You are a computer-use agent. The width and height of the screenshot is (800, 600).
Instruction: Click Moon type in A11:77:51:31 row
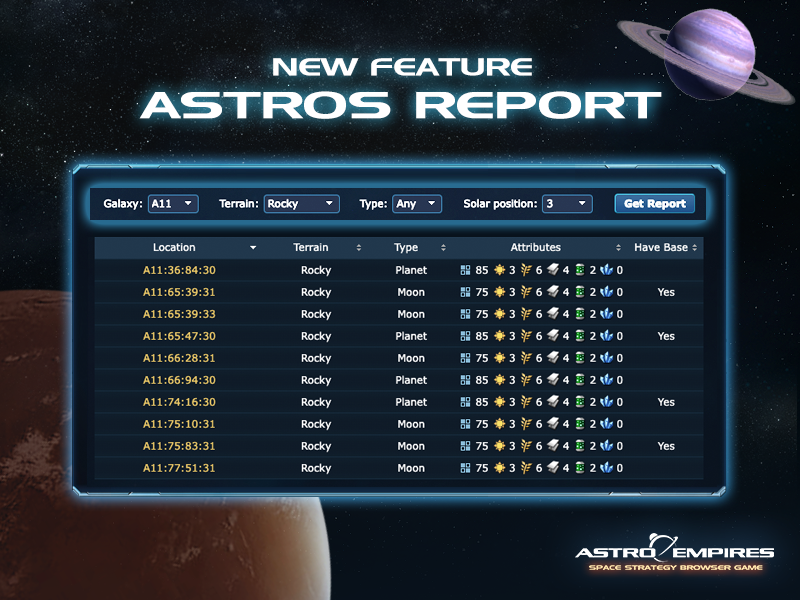coord(411,467)
